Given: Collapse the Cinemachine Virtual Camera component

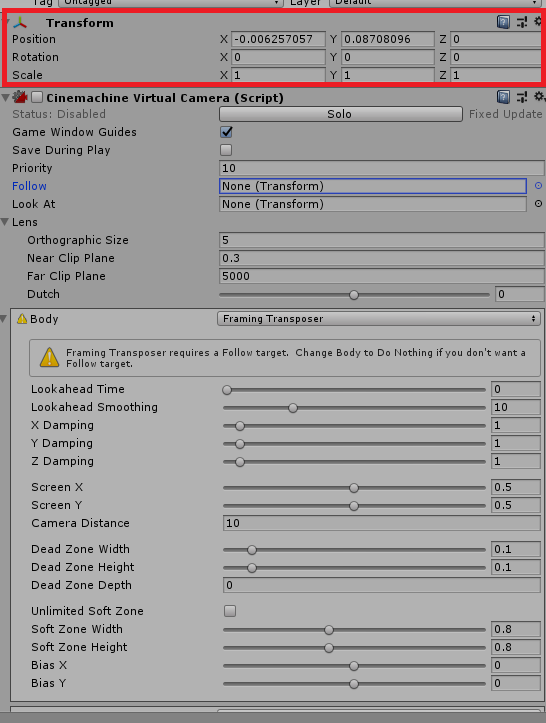Looking at the screenshot, I should (x=6, y=97).
